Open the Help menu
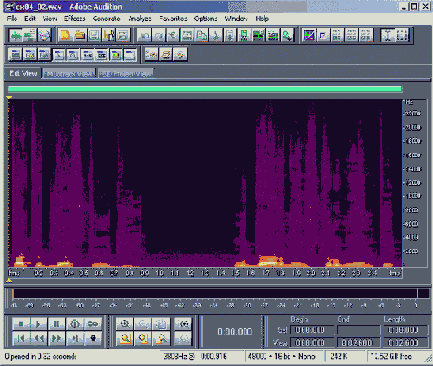Viewport: 433px width, 366px height. click(x=262, y=19)
